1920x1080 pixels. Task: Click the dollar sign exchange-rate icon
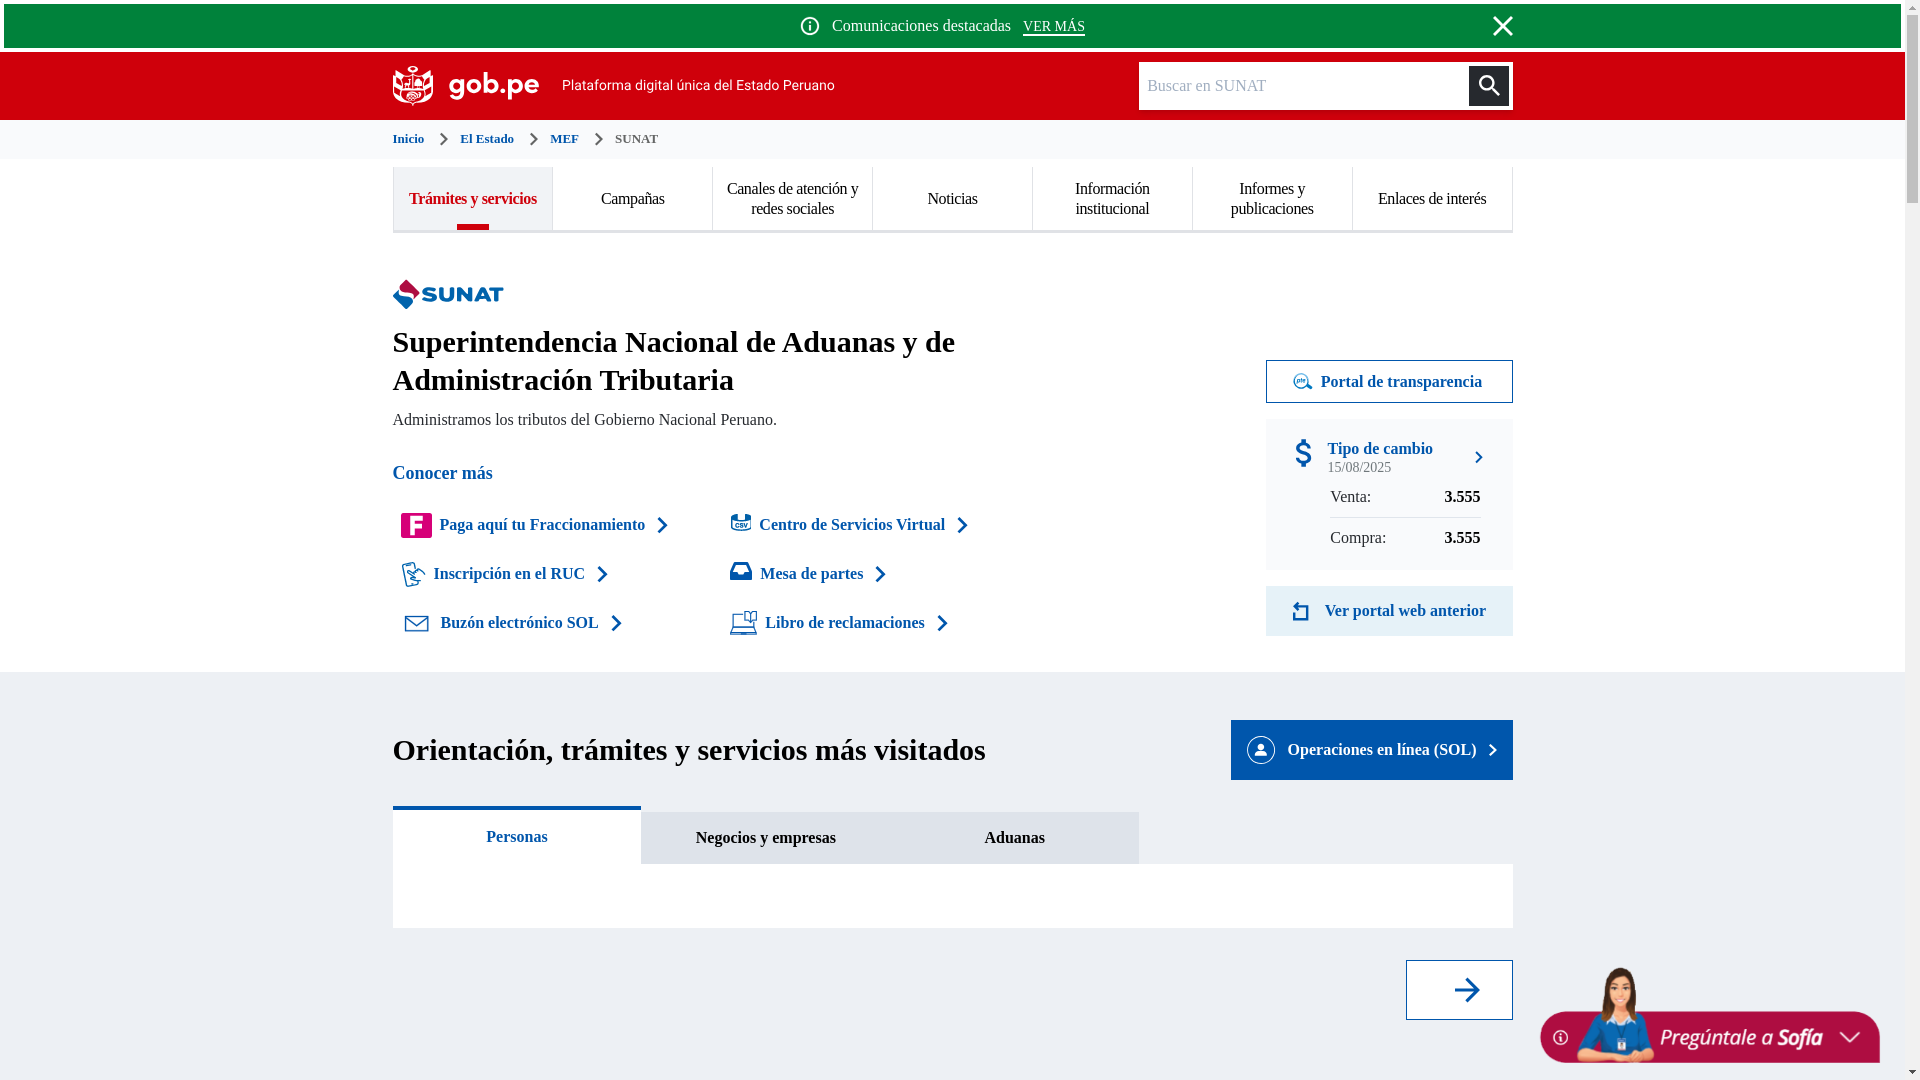coord(1303,453)
